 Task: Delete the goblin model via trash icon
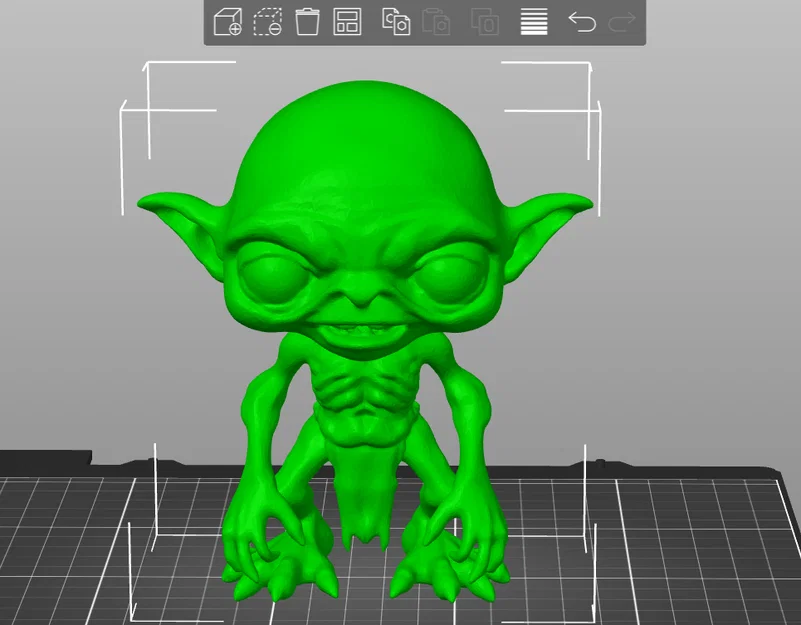tap(307, 23)
